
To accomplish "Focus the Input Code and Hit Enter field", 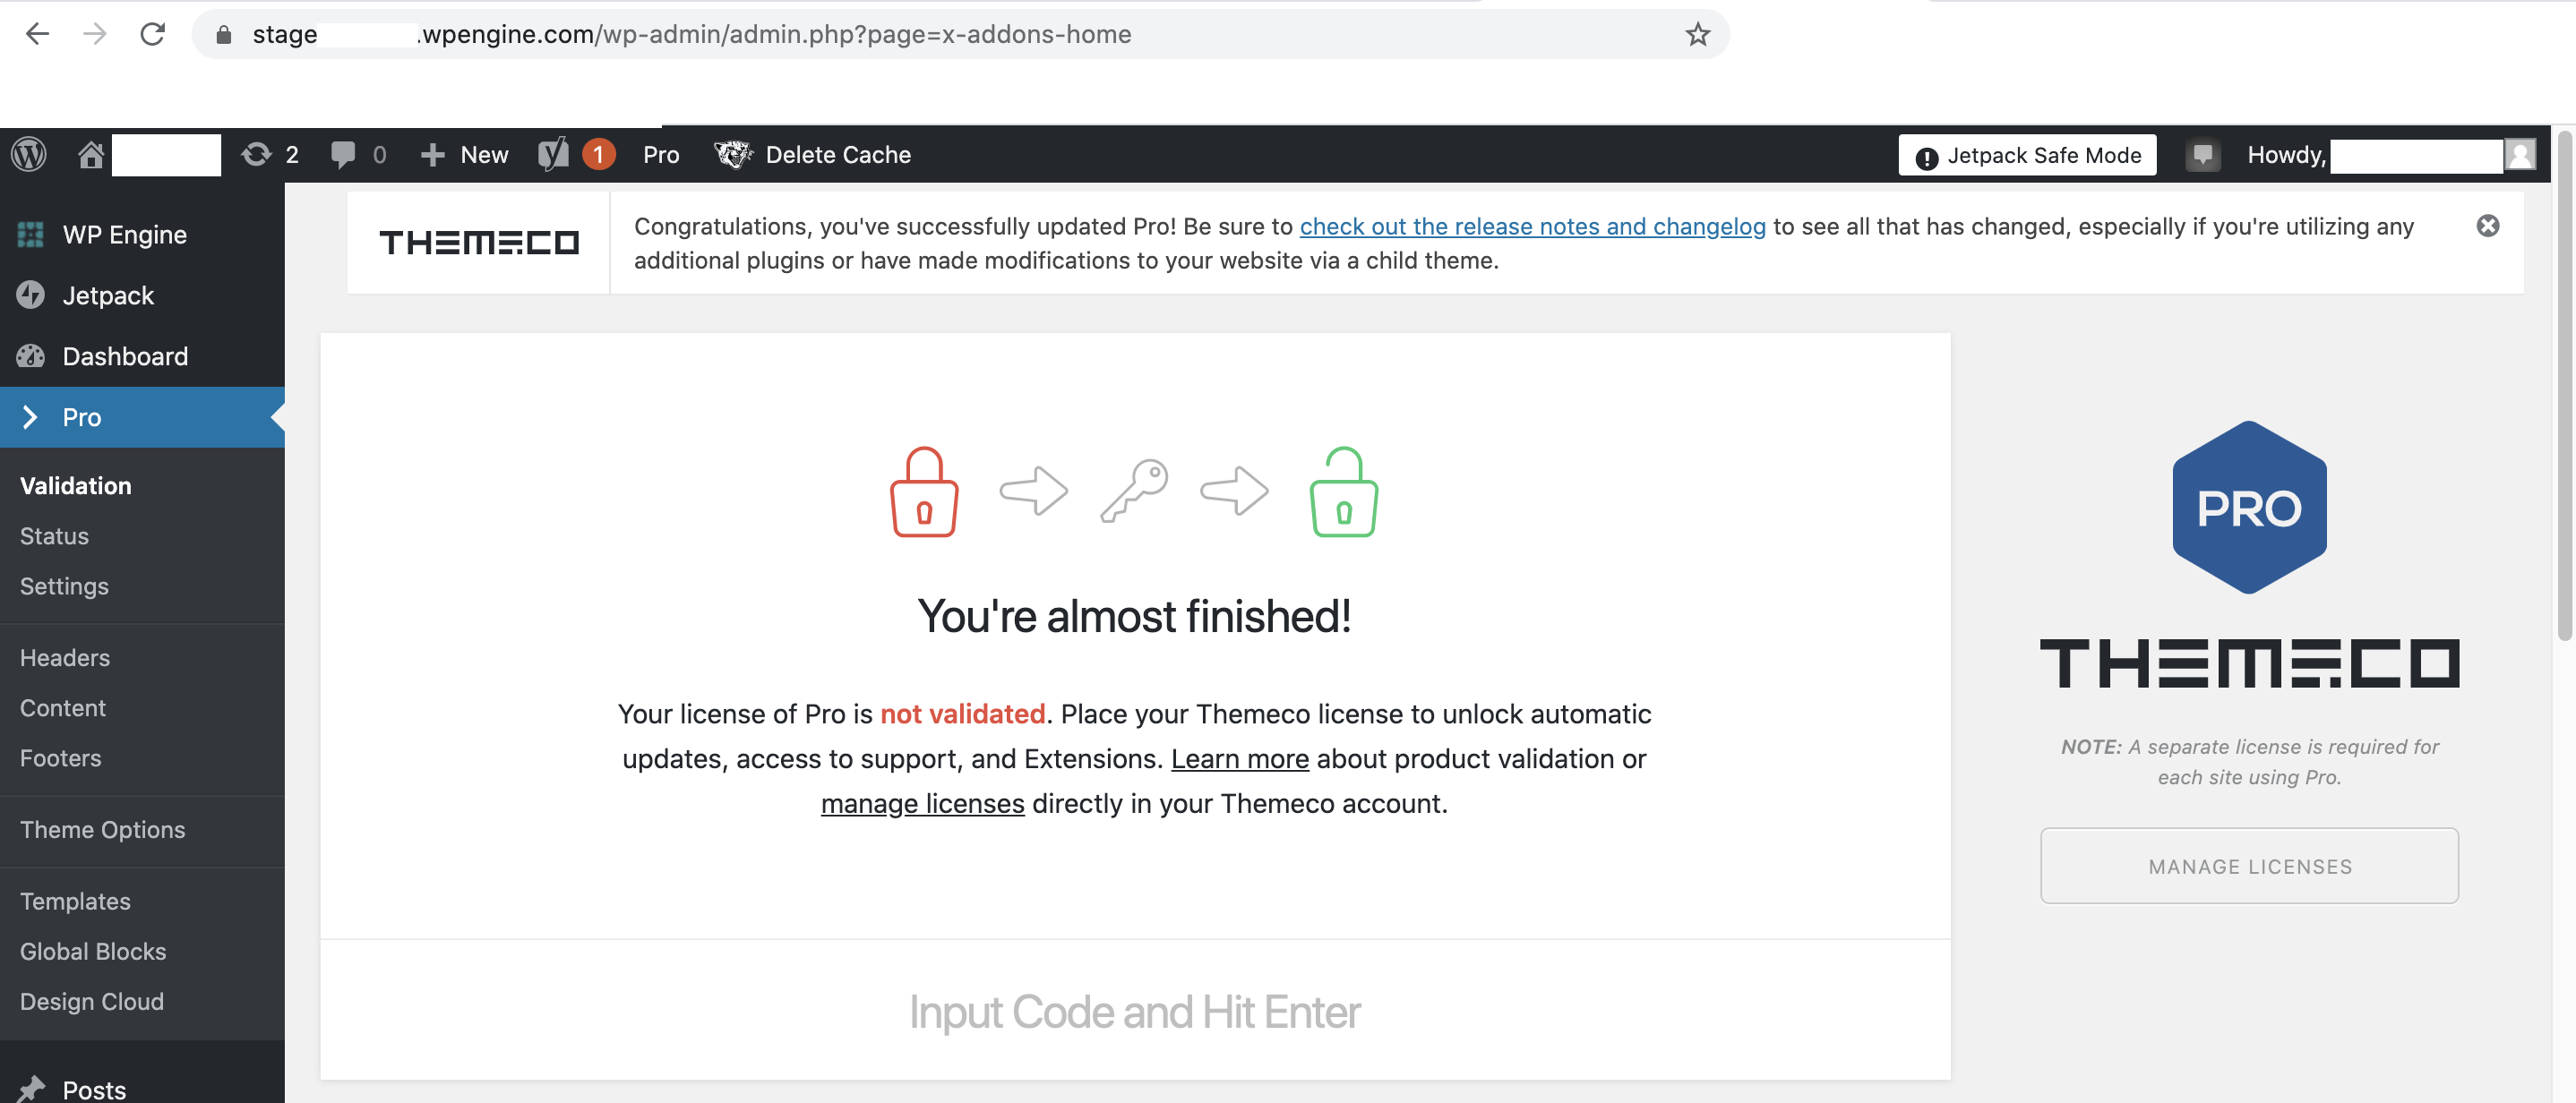I will [x=1134, y=1011].
